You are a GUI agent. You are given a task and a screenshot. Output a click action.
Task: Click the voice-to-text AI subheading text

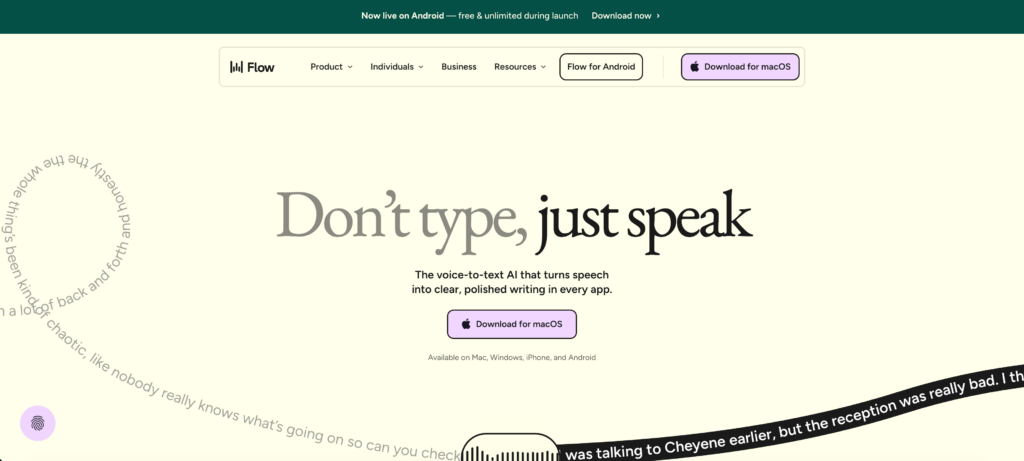[512, 282]
